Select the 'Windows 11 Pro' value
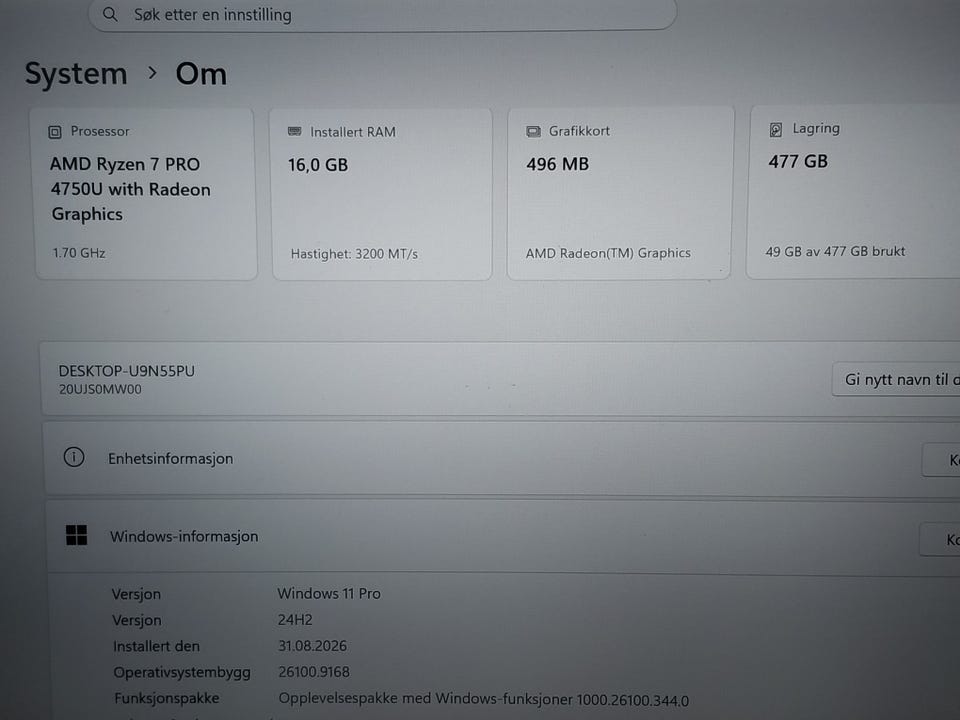Image resolution: width=960 pixels, height=720 pixels. pyautogui.click(x=329, y=593)
